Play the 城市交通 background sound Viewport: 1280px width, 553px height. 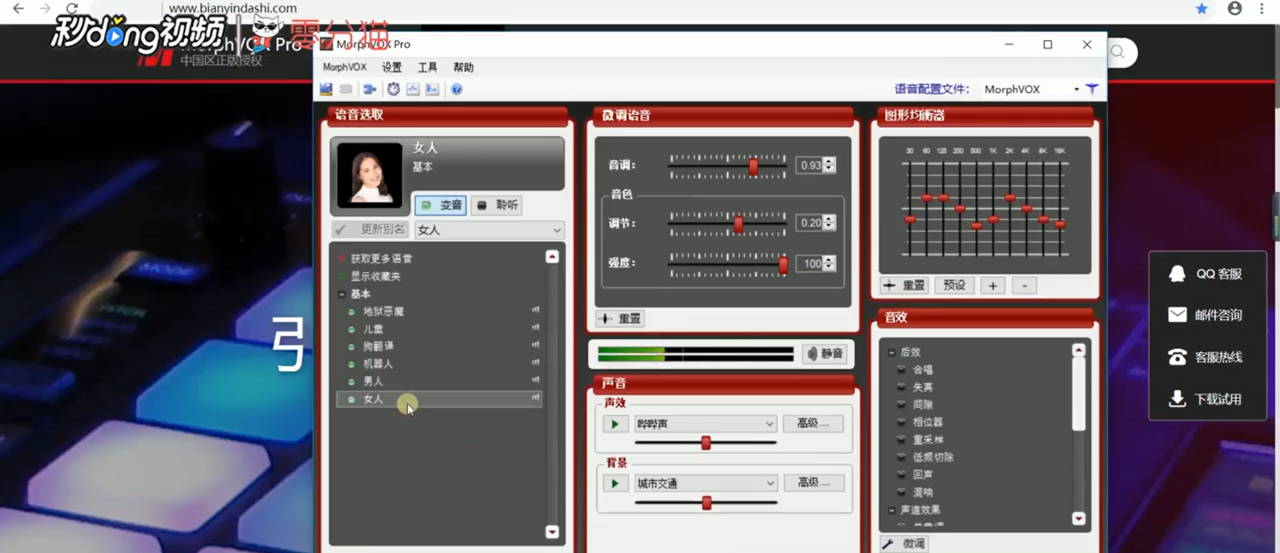tap(614, 483)
